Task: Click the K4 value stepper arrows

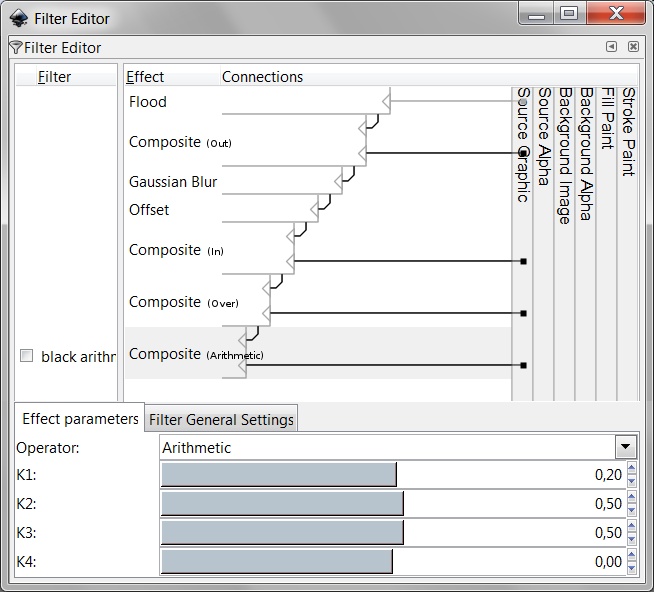Action: pyautogui.click(x=631, y=562)
